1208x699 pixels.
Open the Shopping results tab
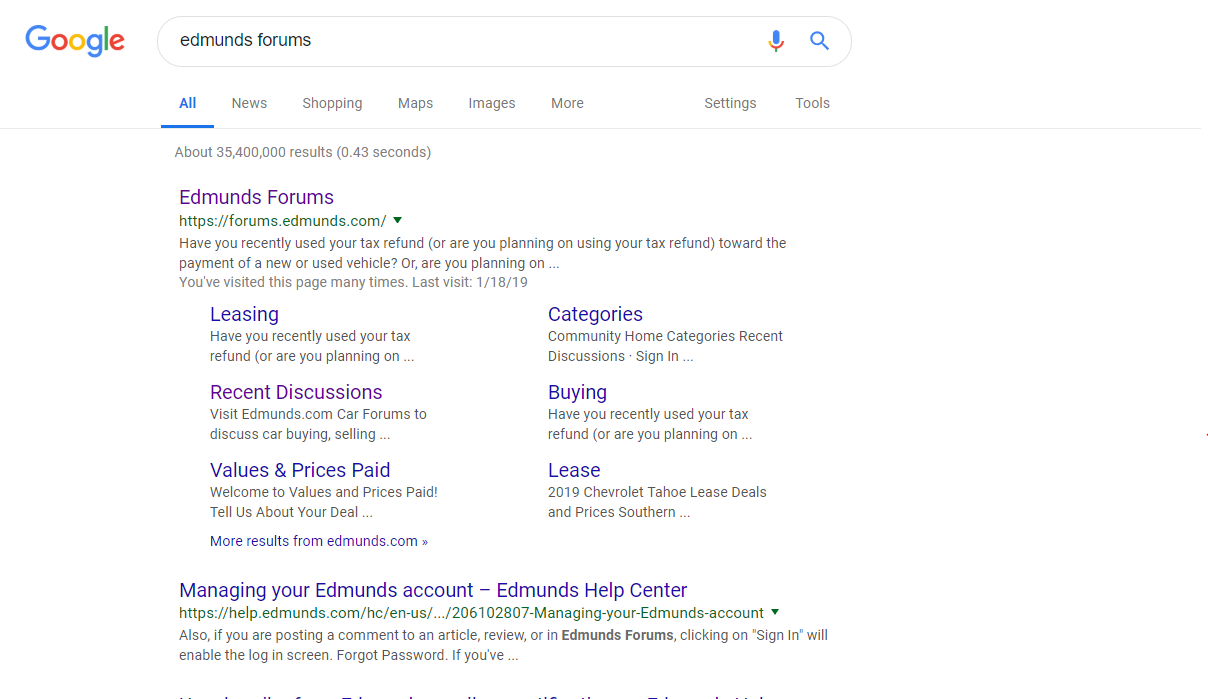pyautogui.click(x=332, y=103)
